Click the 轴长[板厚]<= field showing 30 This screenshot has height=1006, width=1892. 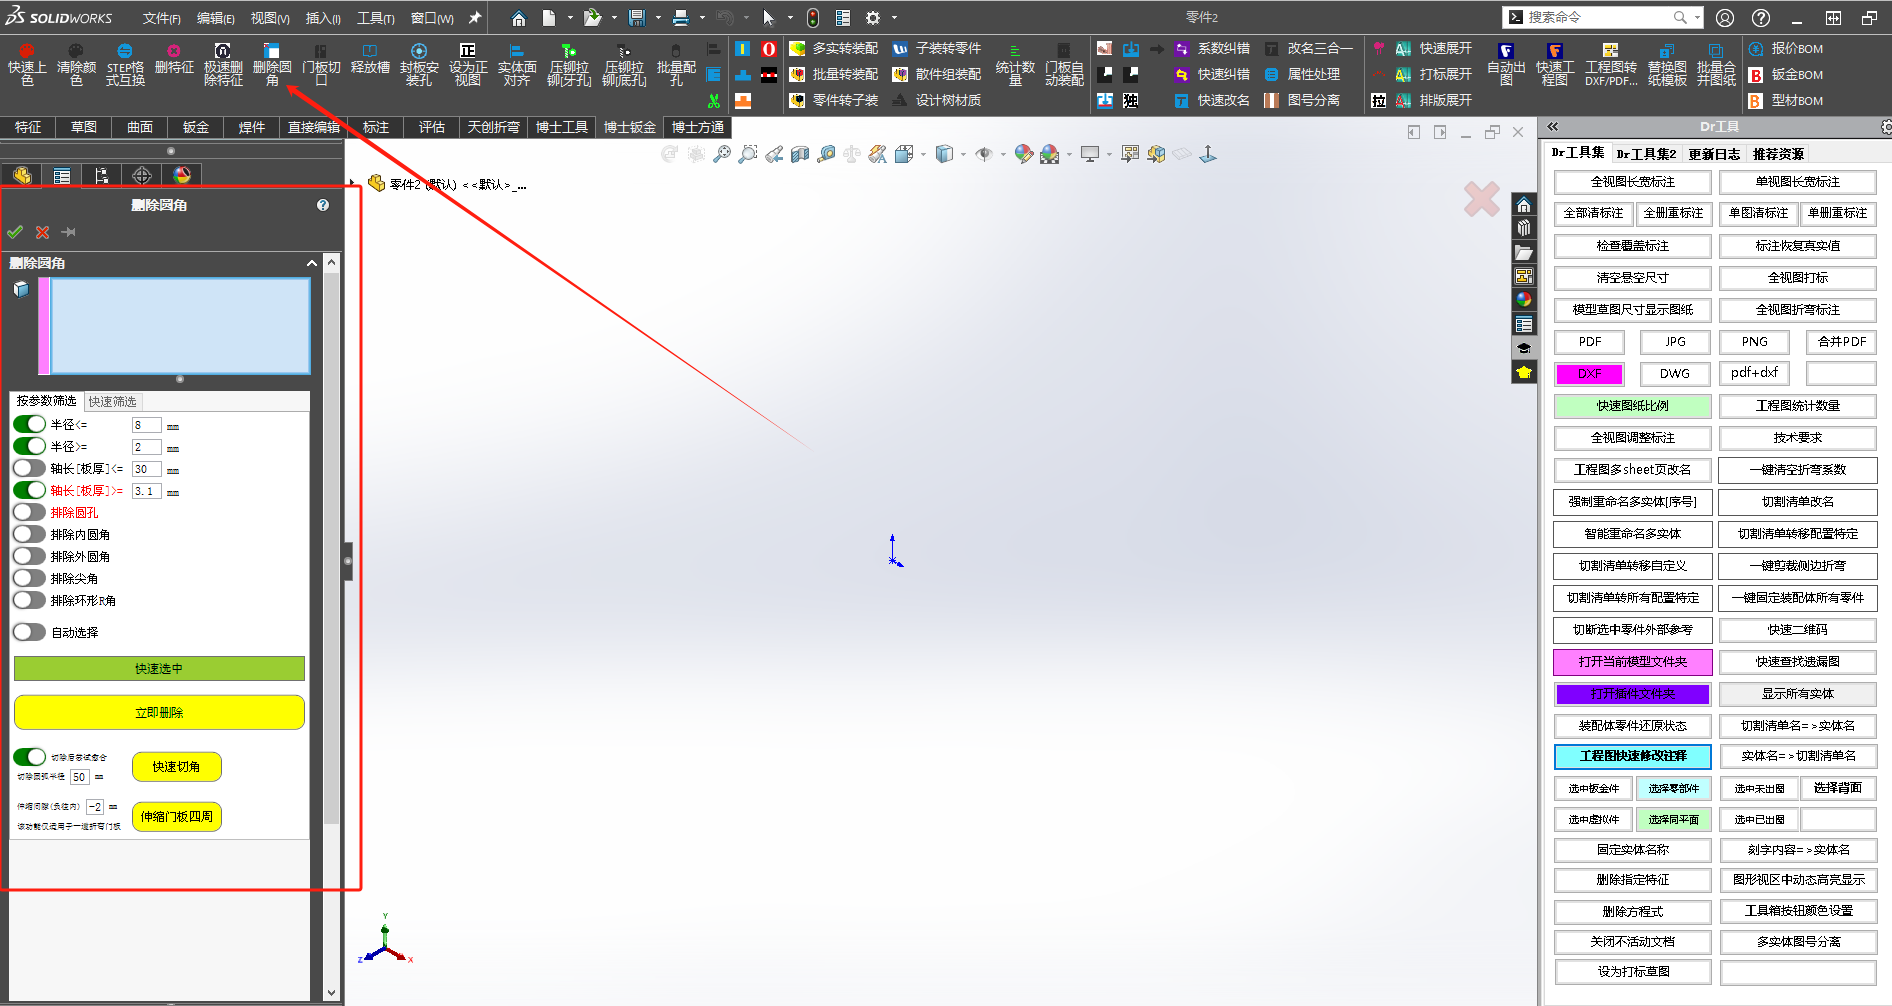click(x=146, y=469)
